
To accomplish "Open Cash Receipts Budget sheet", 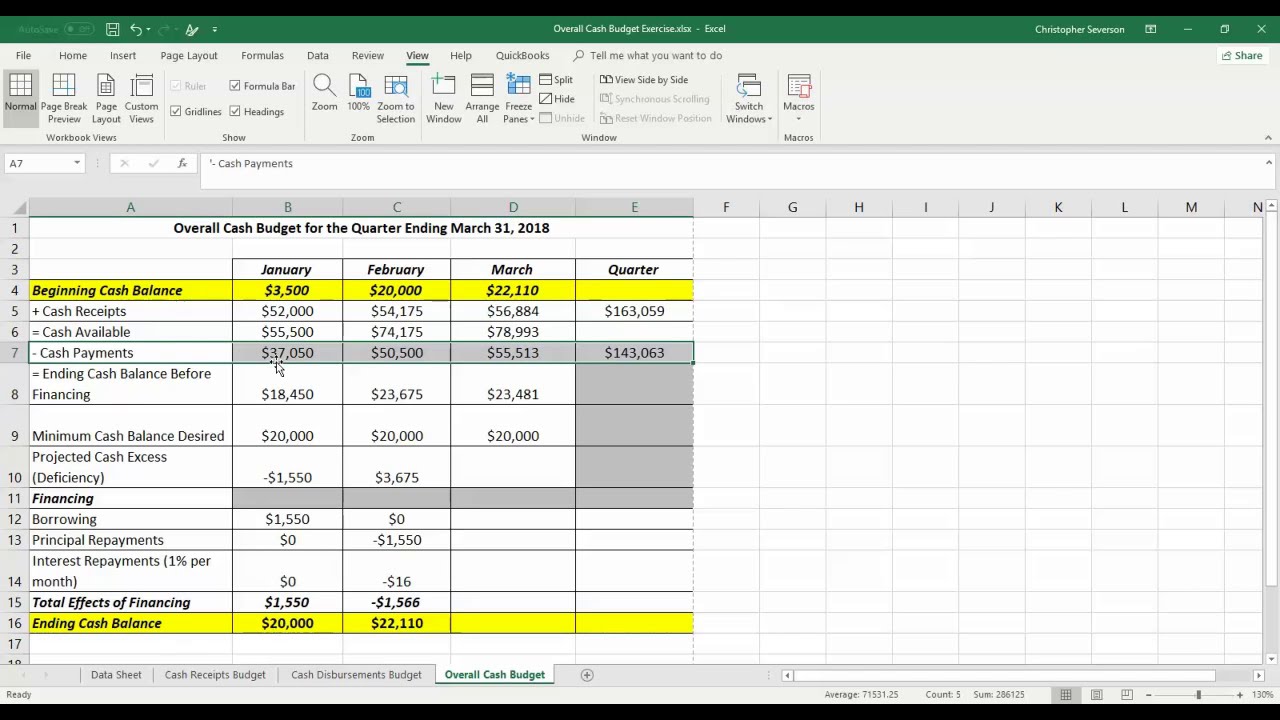I will pos(215,675).
